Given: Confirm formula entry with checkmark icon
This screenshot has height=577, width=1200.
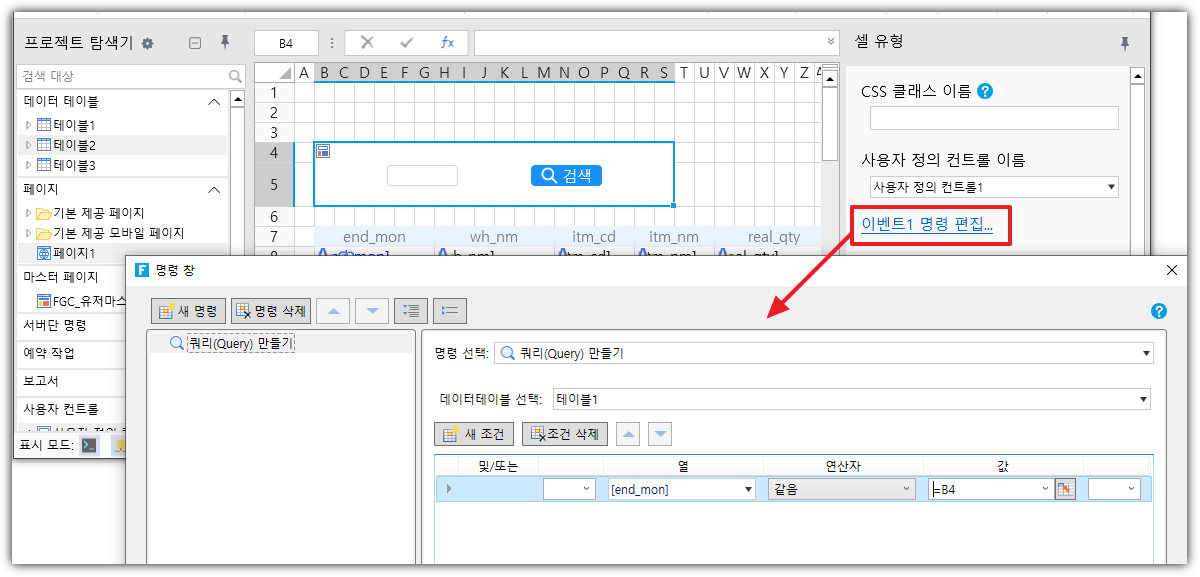Looking at the screenshot, I should click(x=406, y=42).
